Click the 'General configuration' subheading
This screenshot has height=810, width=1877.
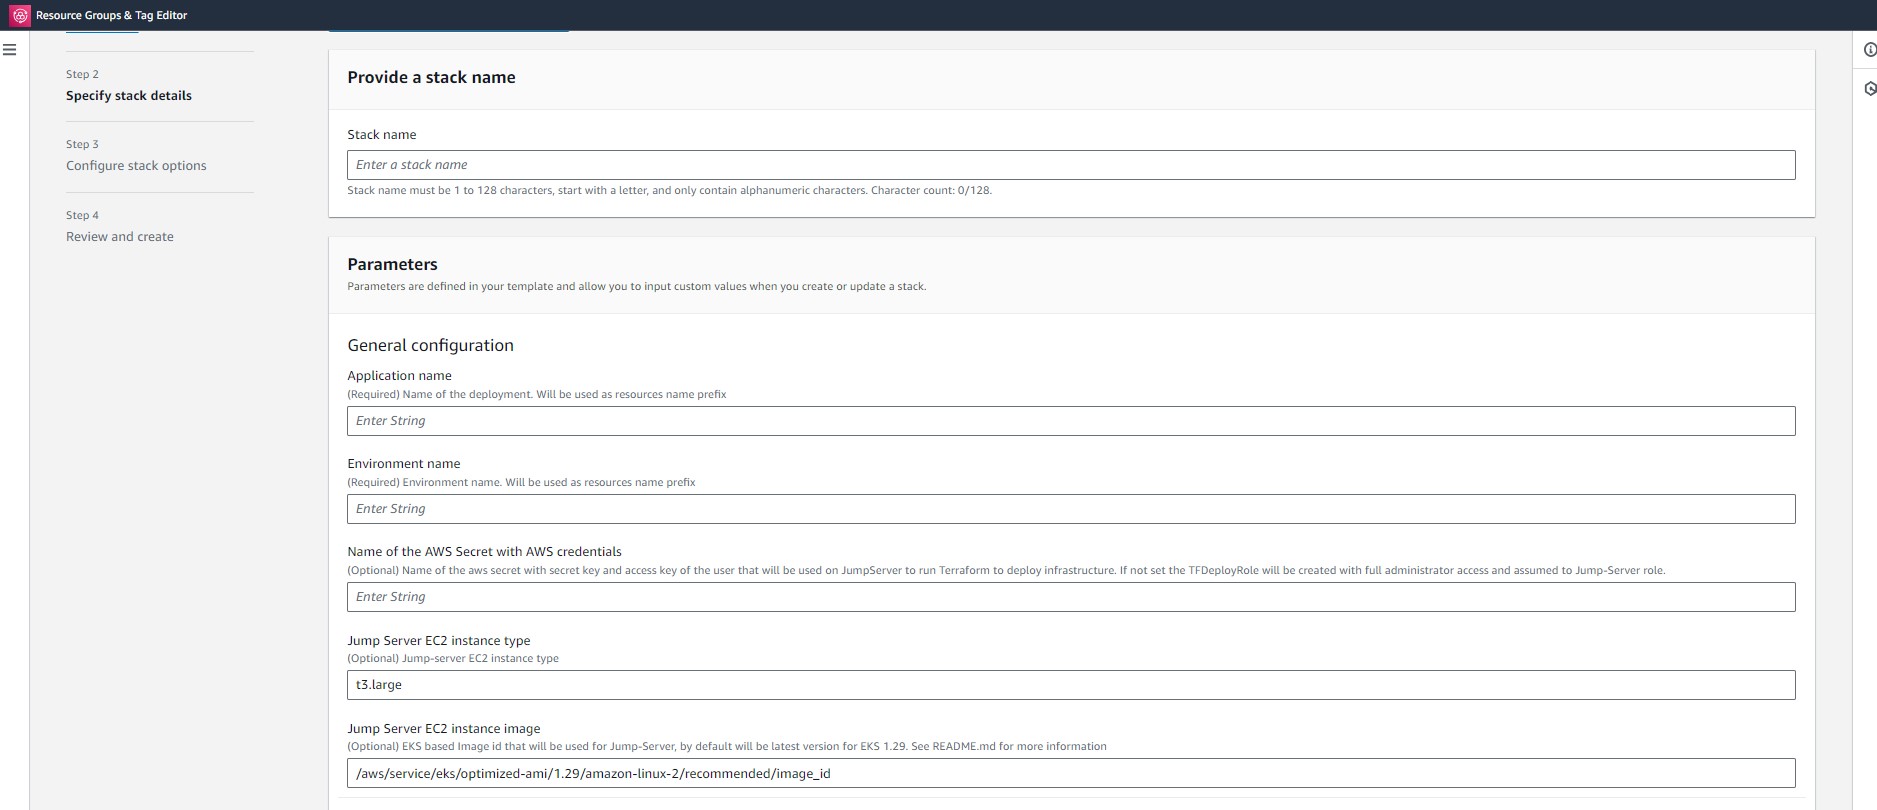430,345
